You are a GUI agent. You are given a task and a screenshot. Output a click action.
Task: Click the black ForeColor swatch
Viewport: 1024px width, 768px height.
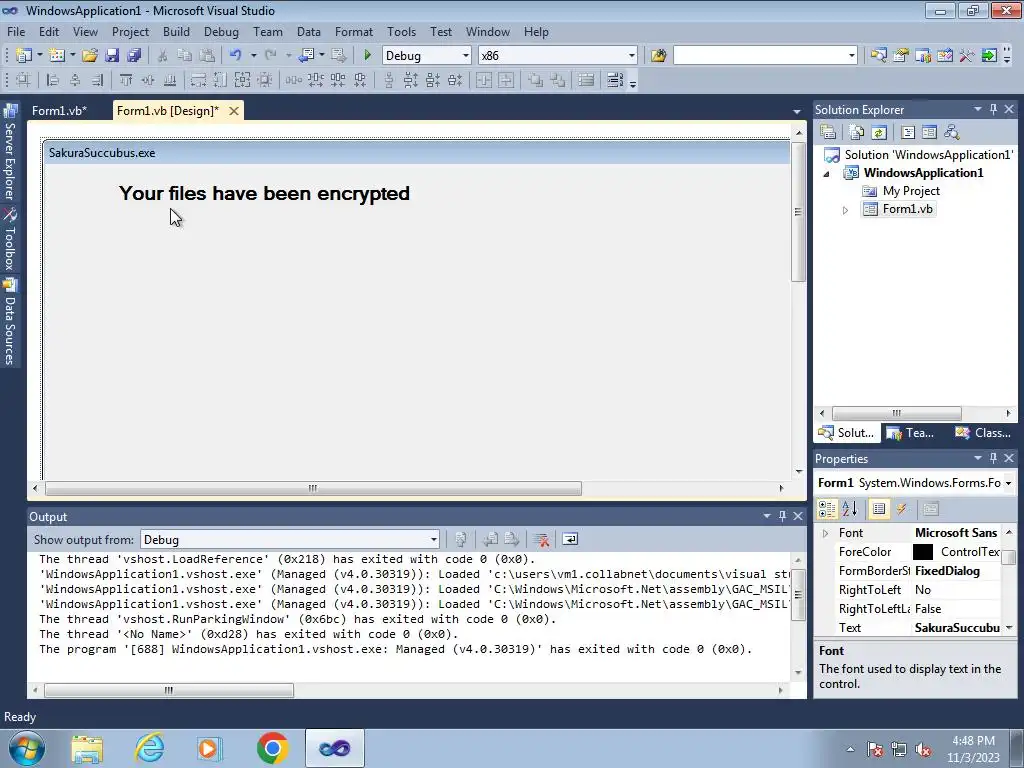click(x=923, y=552)
